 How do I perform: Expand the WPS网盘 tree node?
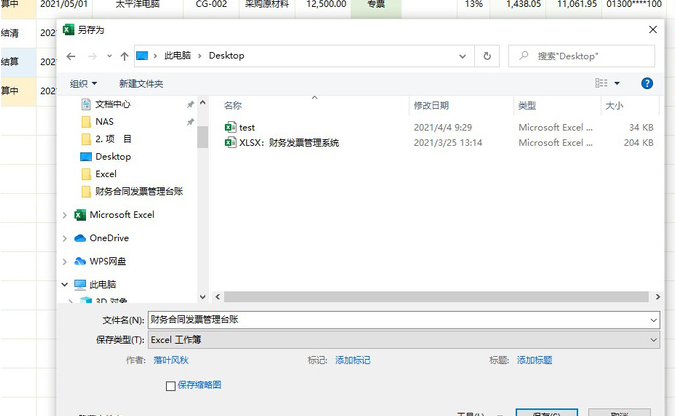(65, 261)
